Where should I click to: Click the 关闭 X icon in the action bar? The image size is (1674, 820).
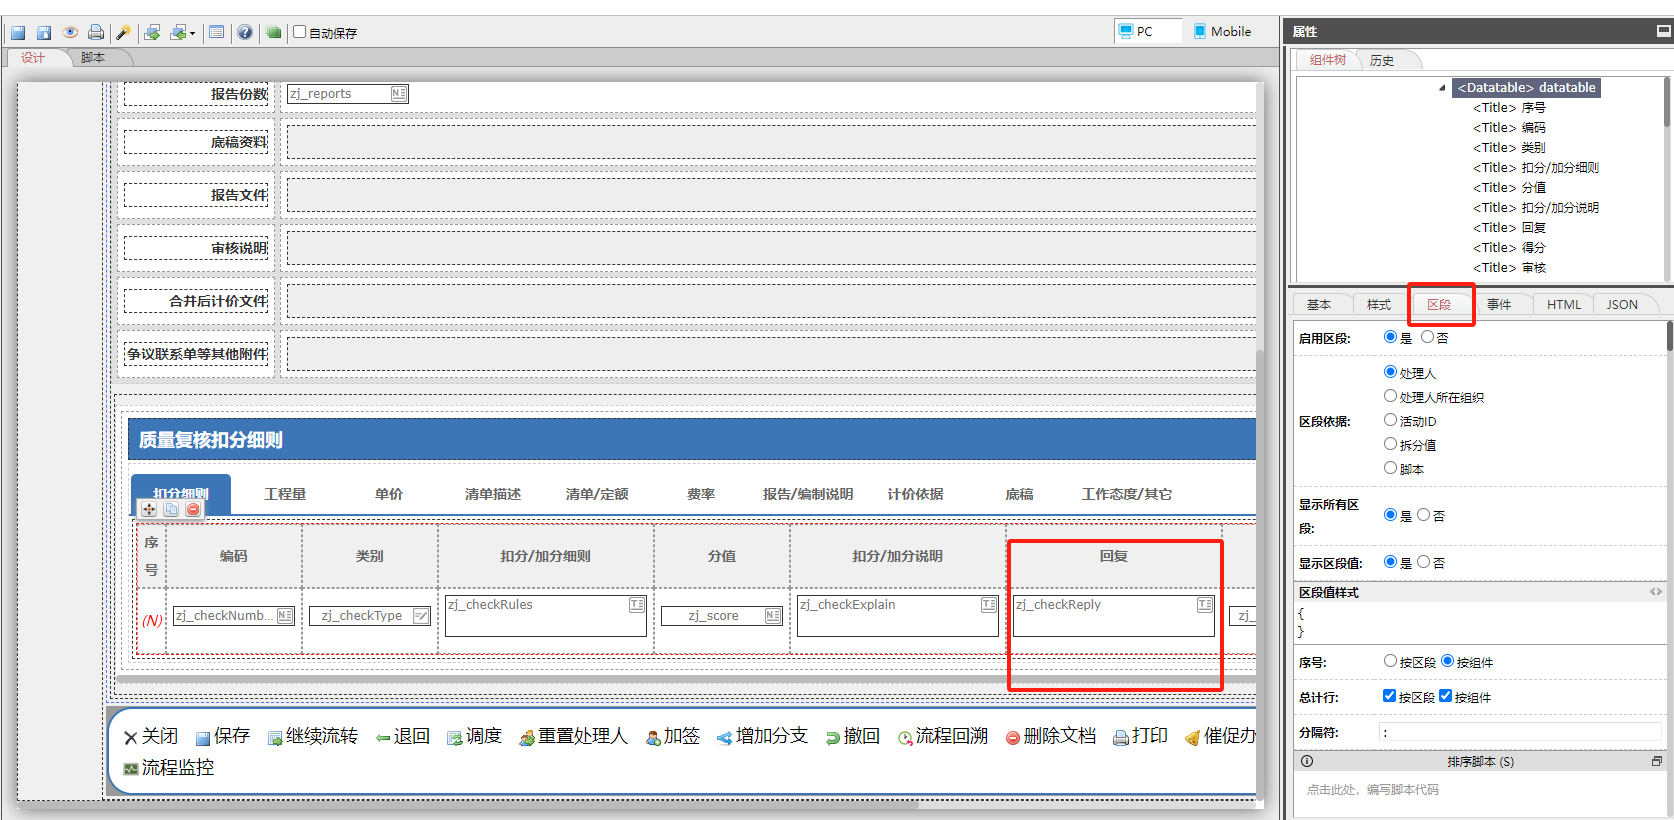pyautogui.click(x=130, y=738)
